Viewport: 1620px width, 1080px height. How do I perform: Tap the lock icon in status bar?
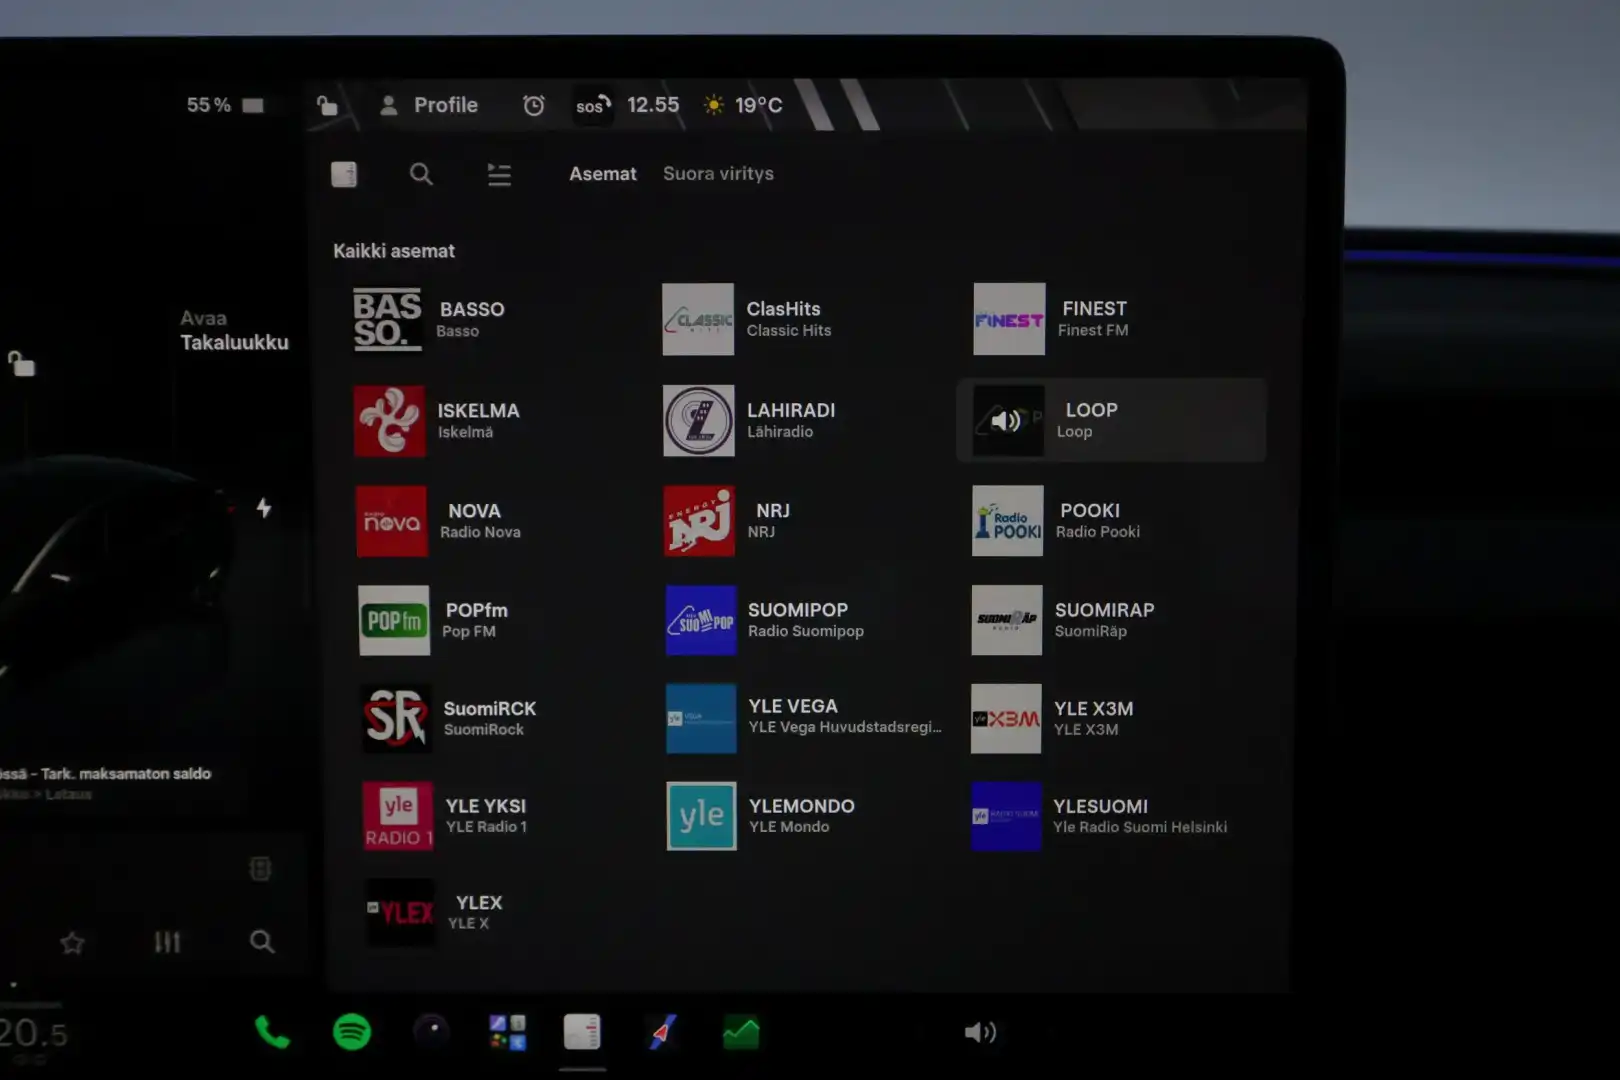click(327, 105)
